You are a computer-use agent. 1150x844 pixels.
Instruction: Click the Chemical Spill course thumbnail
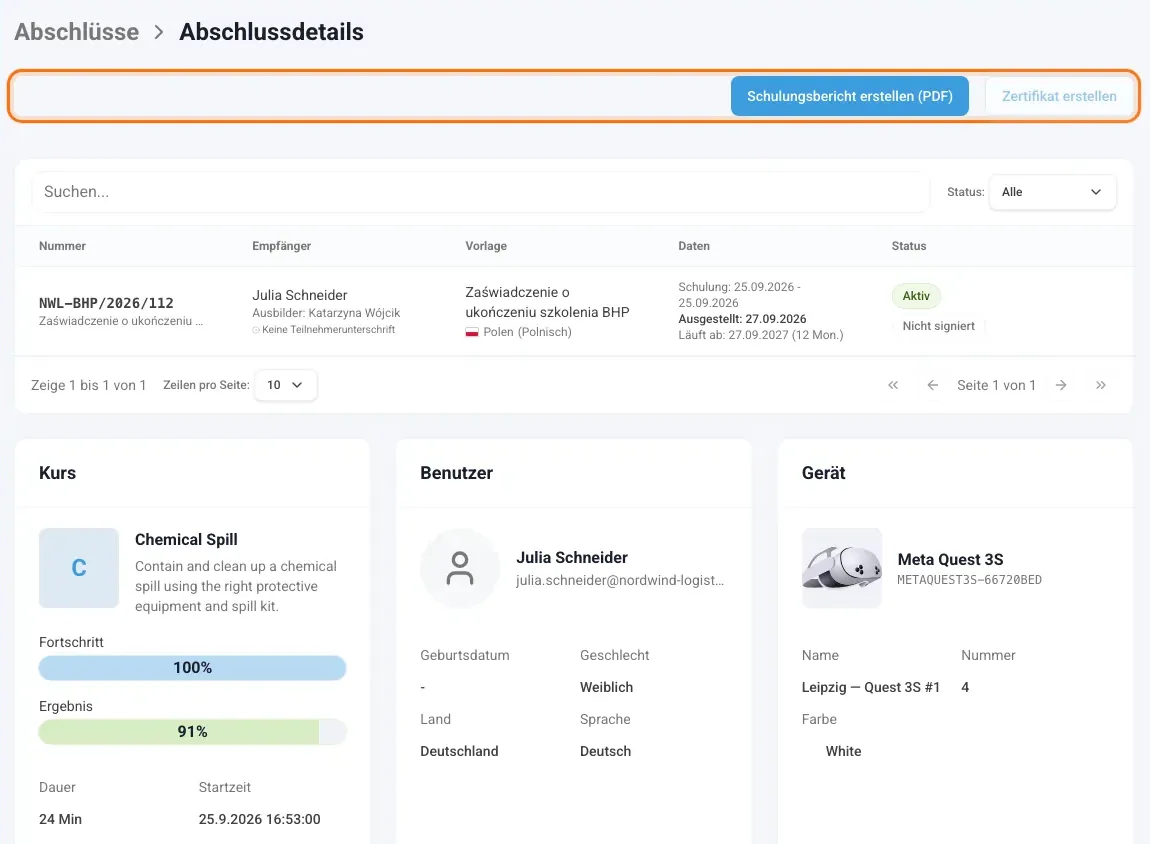click(x=78, y=568)
